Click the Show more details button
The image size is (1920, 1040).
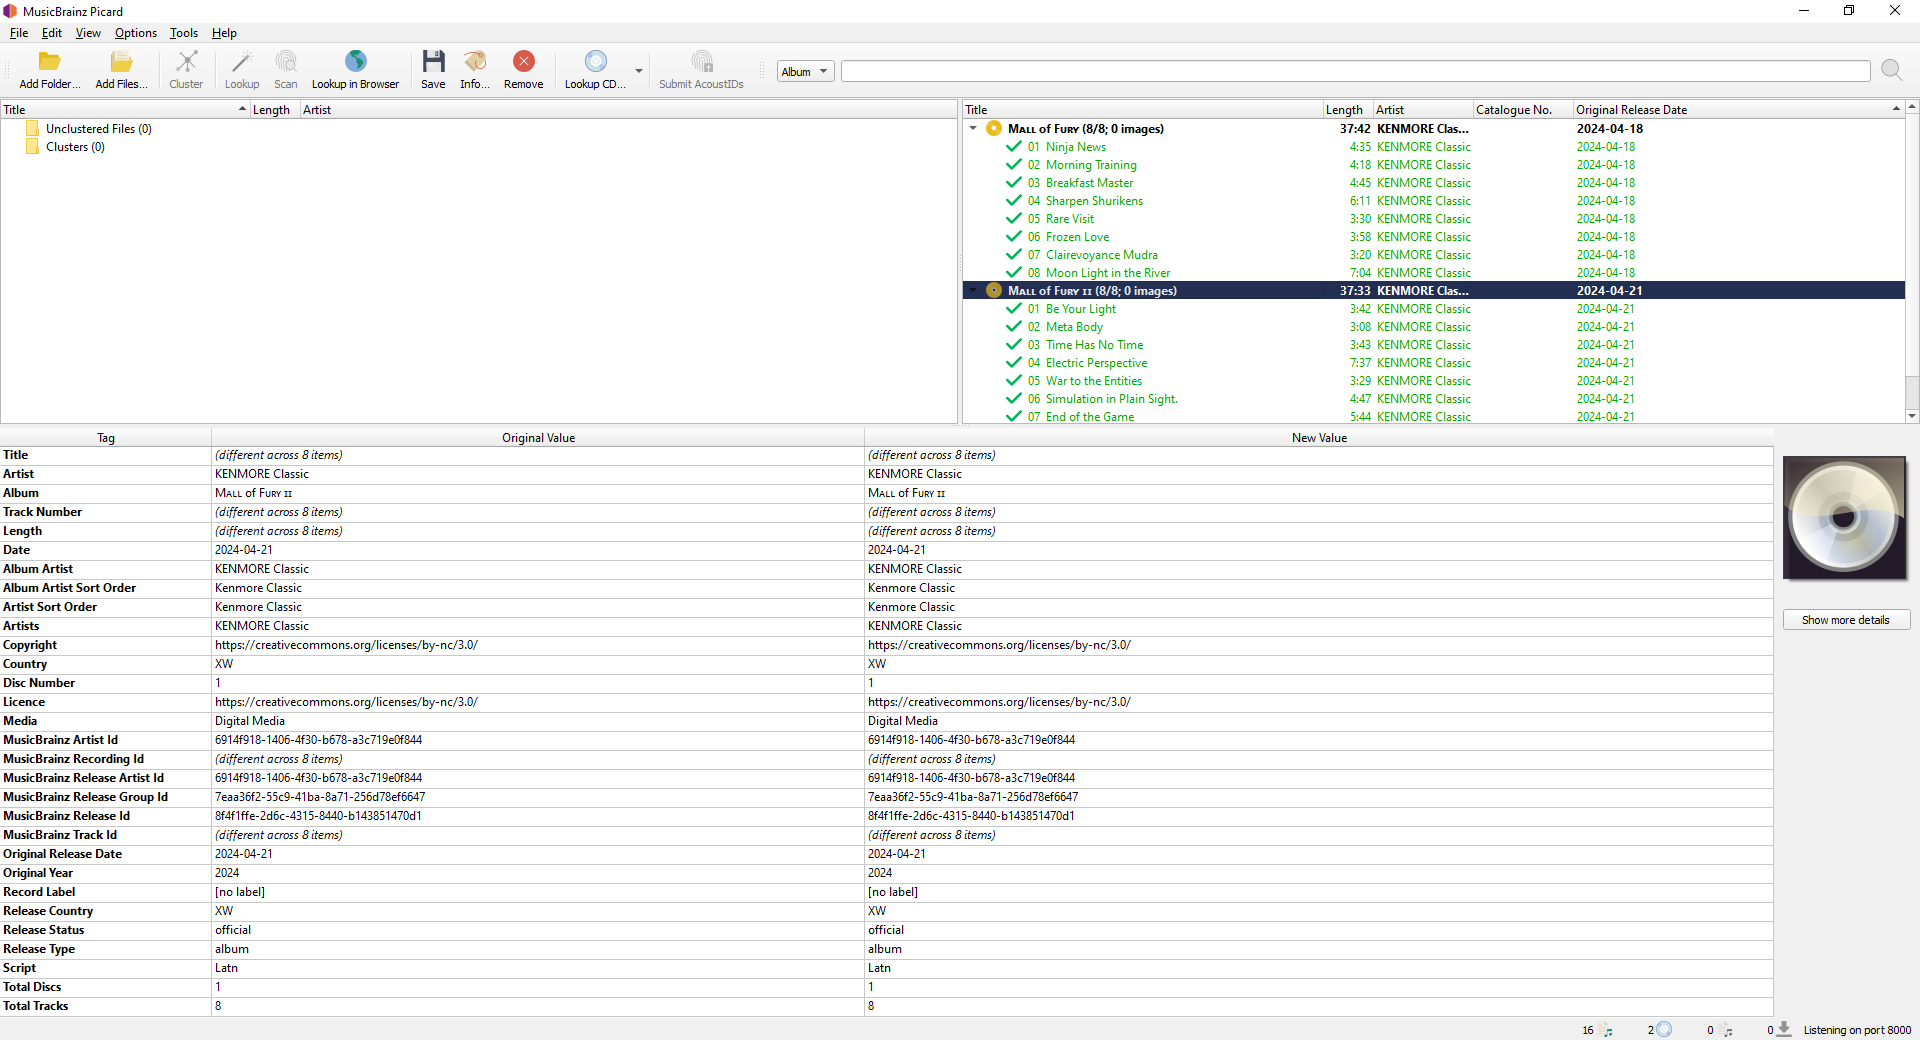click(x=1845, y=620)
